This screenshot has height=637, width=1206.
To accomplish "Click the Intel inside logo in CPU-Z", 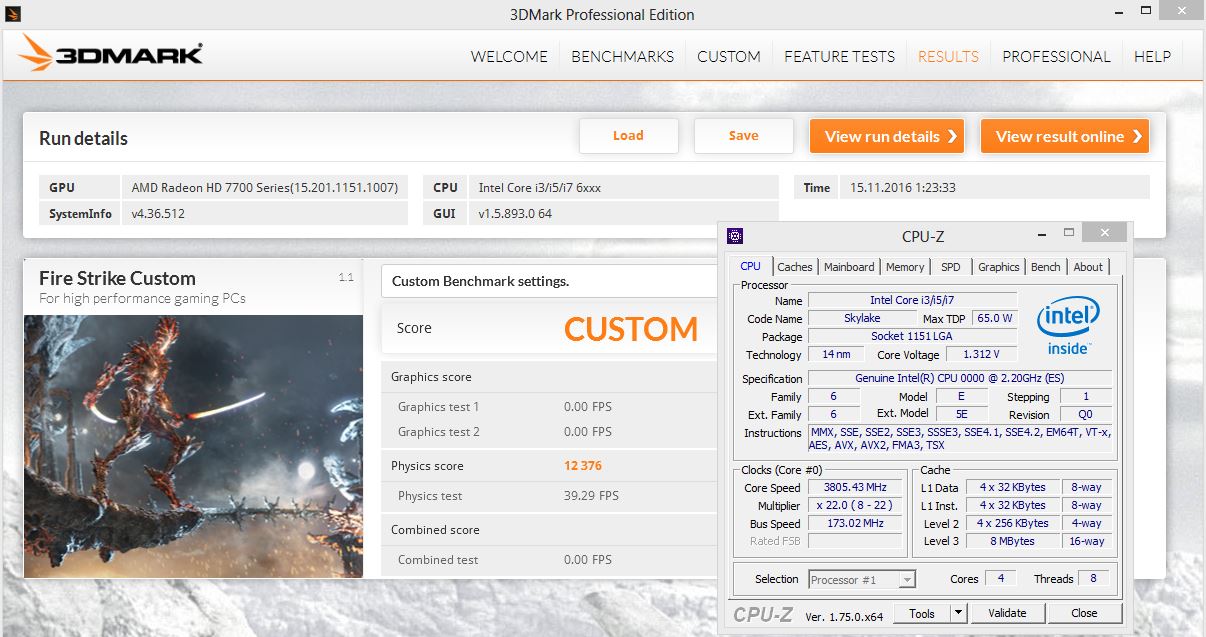I will point(1068,326).
